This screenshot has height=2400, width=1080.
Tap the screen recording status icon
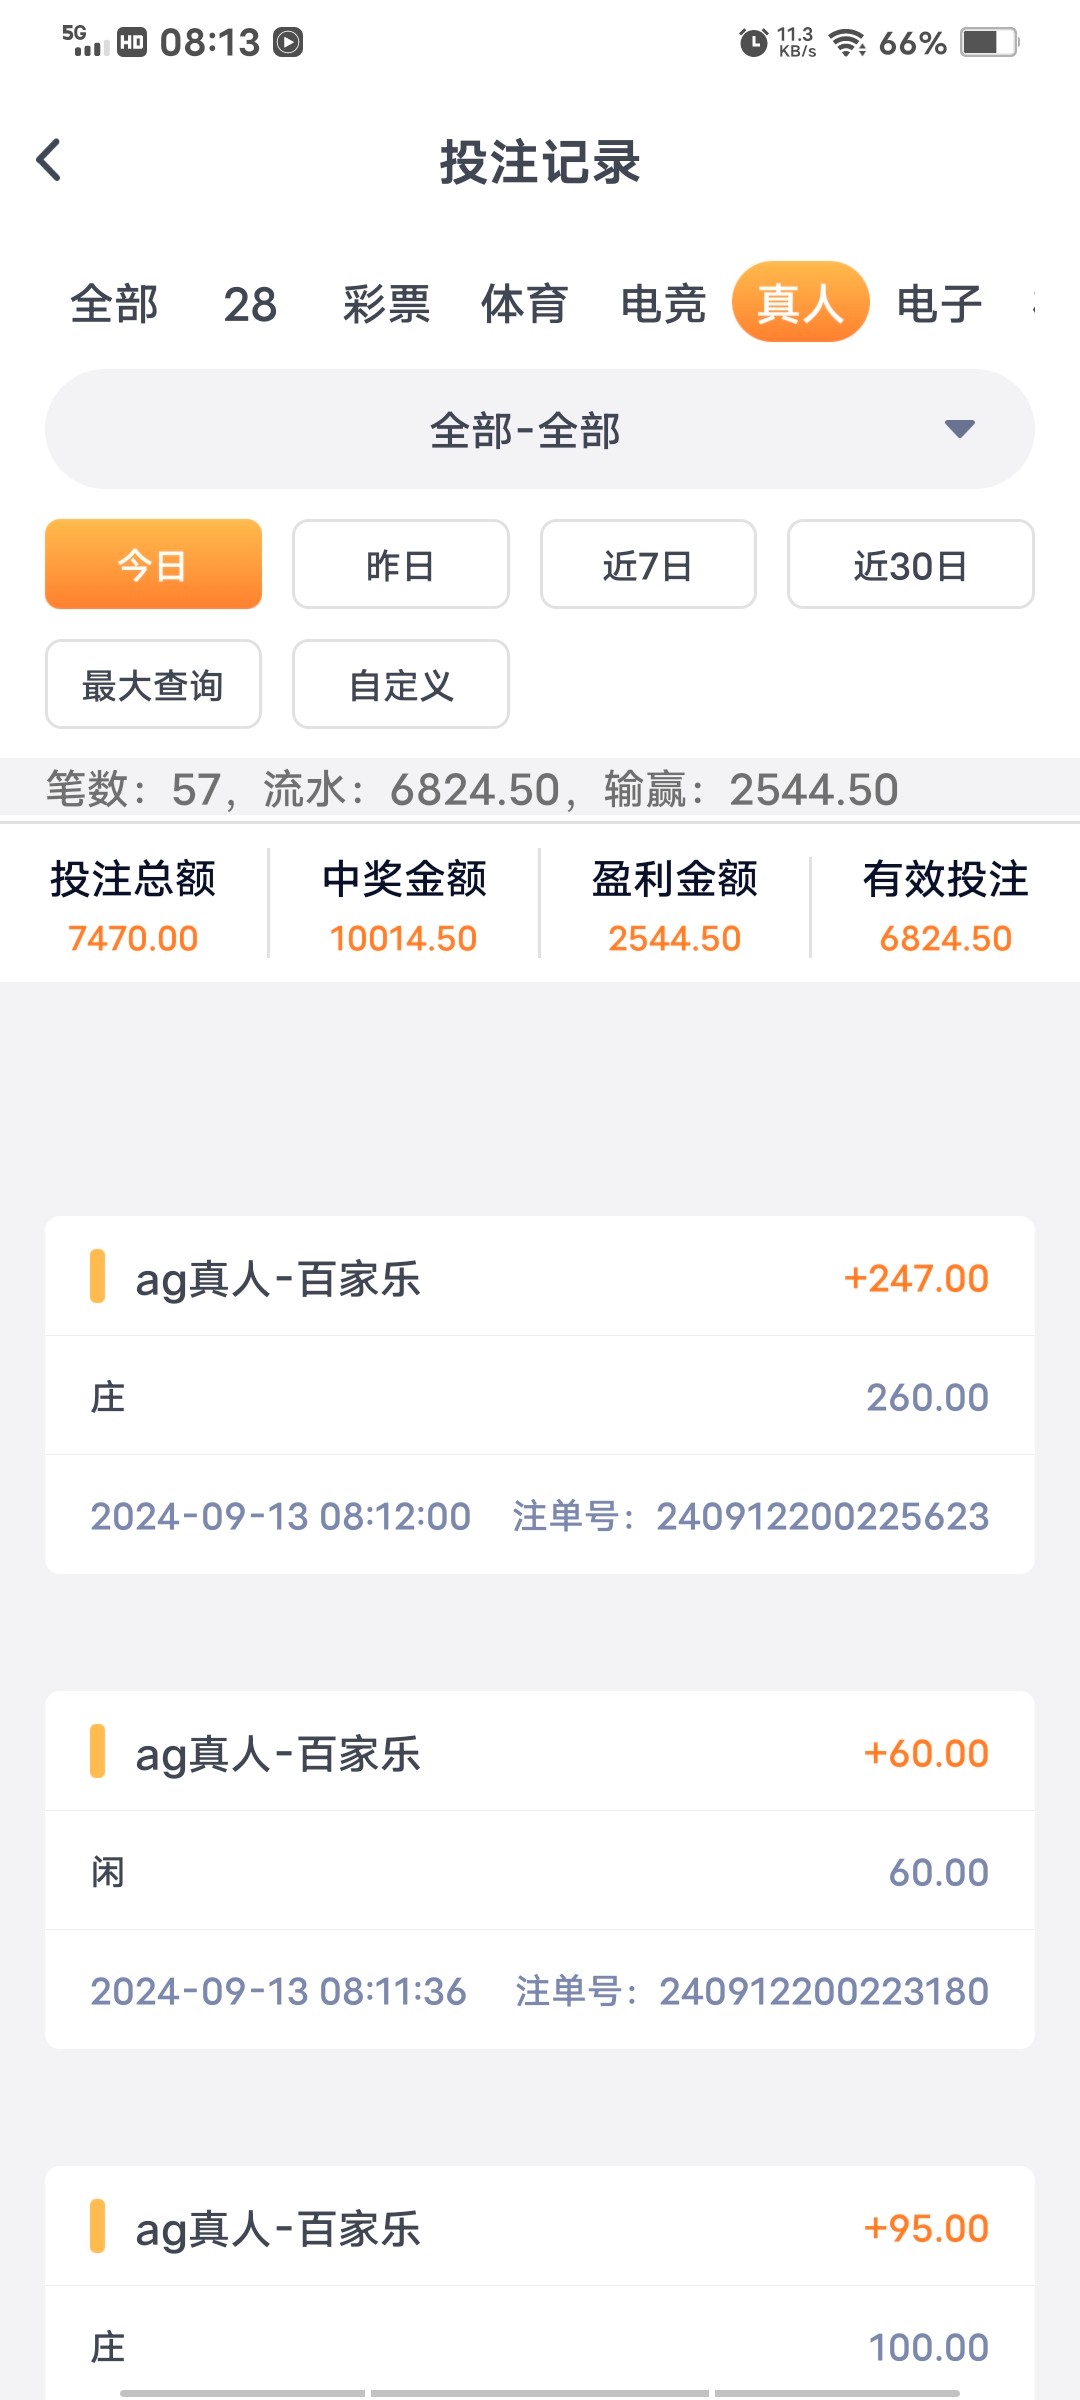point(289,42)
